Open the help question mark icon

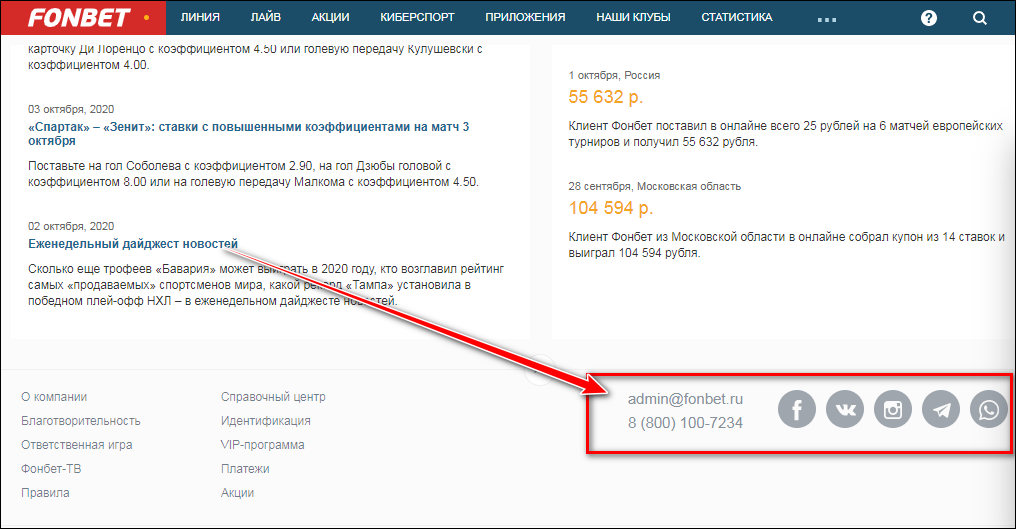click(x=929, y=18)
